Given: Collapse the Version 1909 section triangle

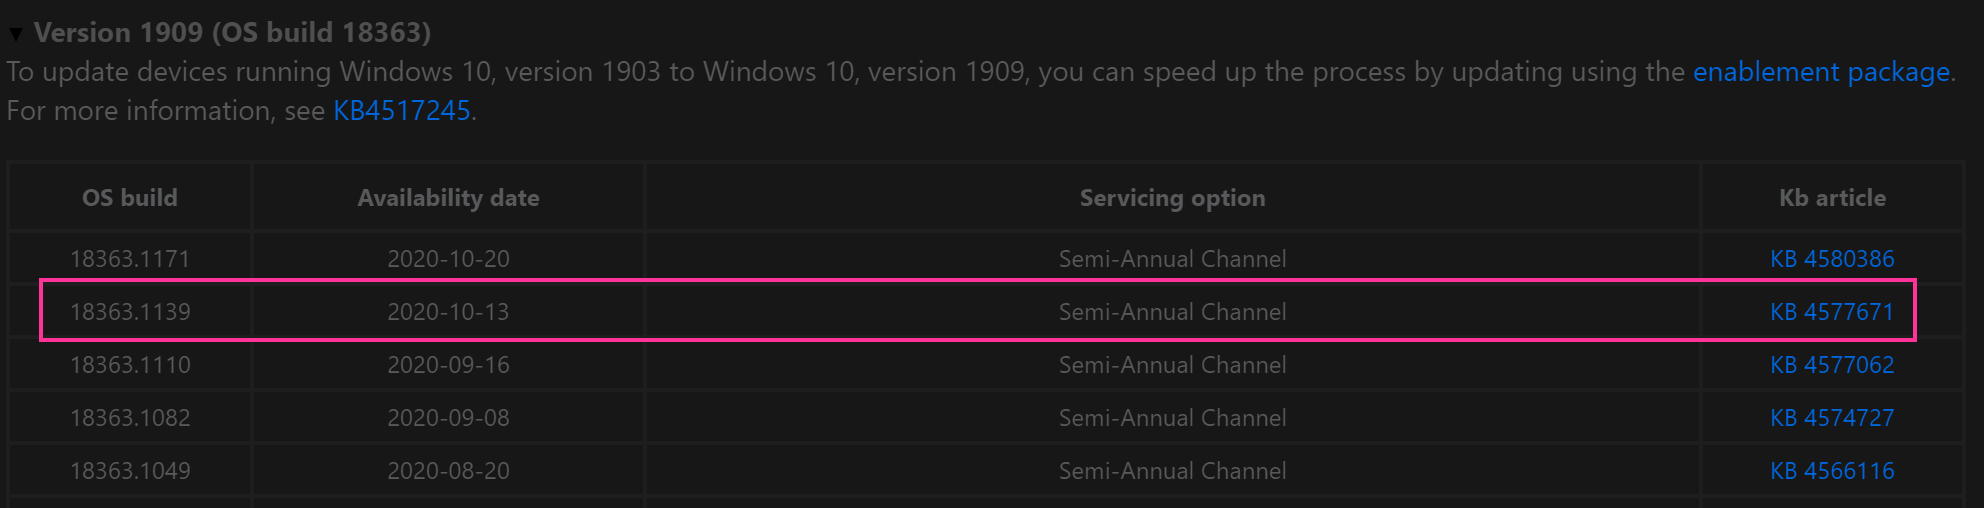Looking at the screenshot, I should [16, 34].
